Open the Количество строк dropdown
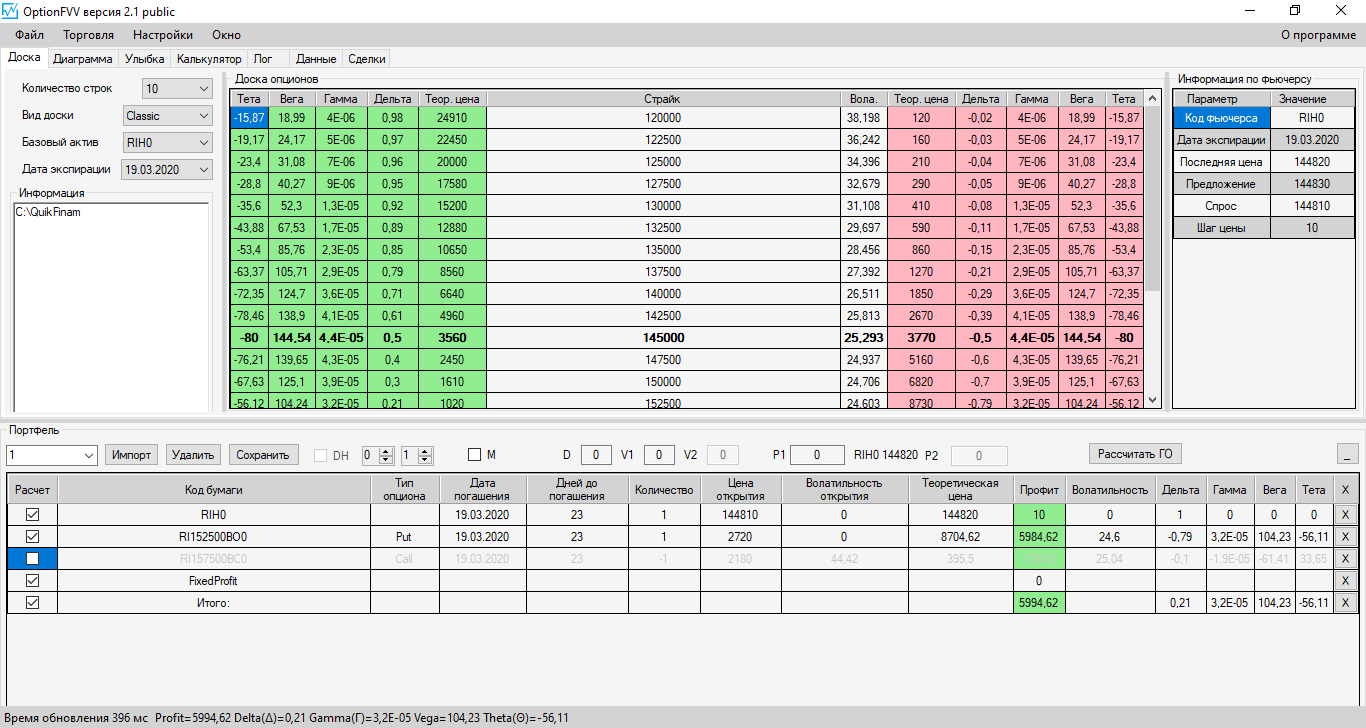The height and width of the screenshot is (728, 1366). [178, 89]
